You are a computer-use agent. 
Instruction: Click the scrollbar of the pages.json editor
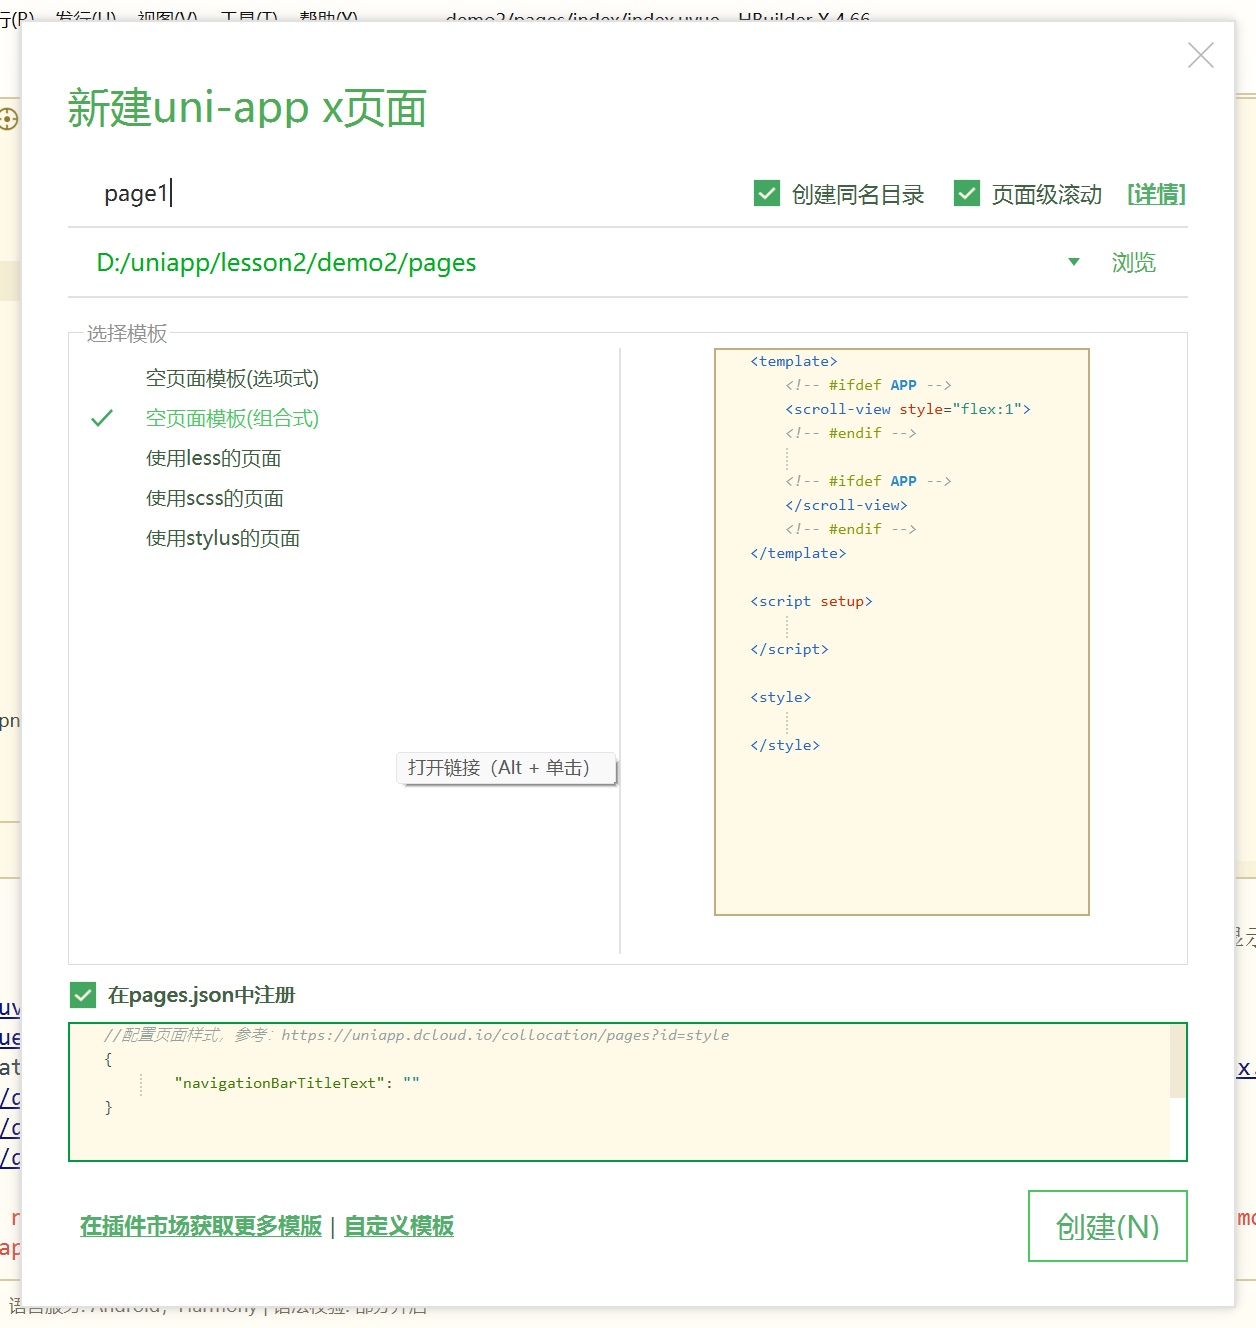[1176, 1060]
